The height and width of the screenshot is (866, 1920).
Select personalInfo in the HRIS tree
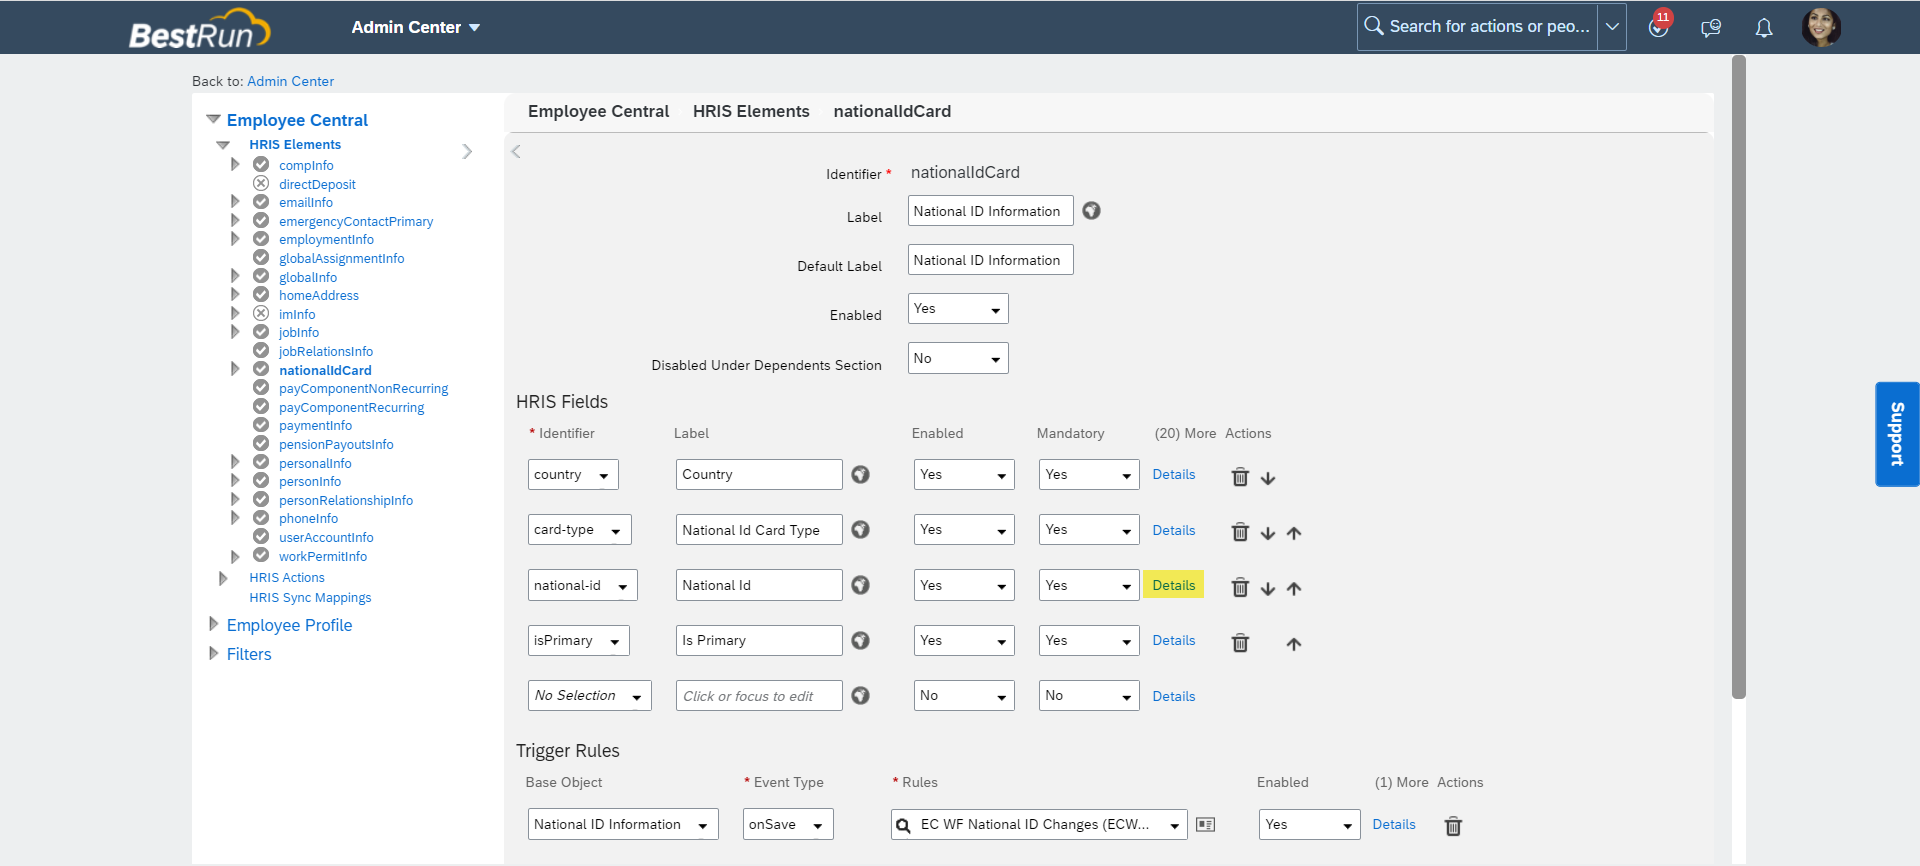pos(315,463)
